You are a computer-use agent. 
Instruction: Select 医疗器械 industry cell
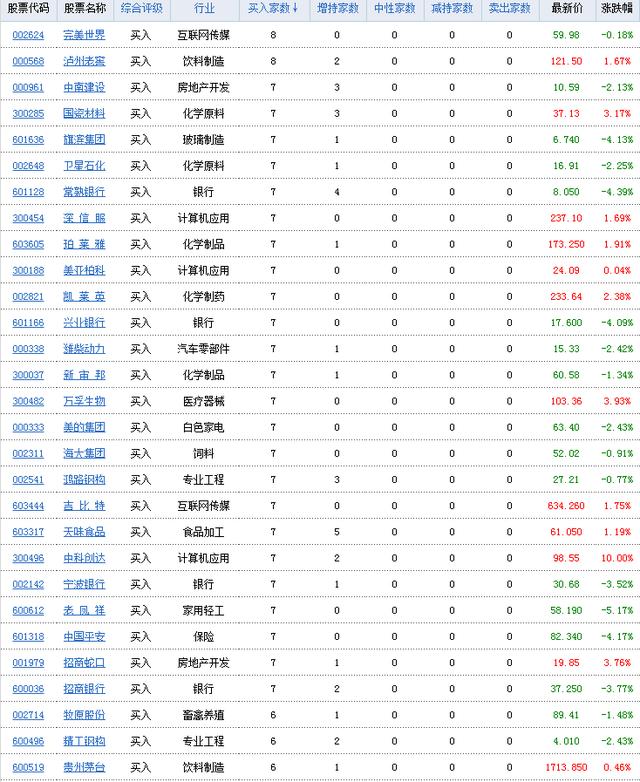tap(204, 401)
